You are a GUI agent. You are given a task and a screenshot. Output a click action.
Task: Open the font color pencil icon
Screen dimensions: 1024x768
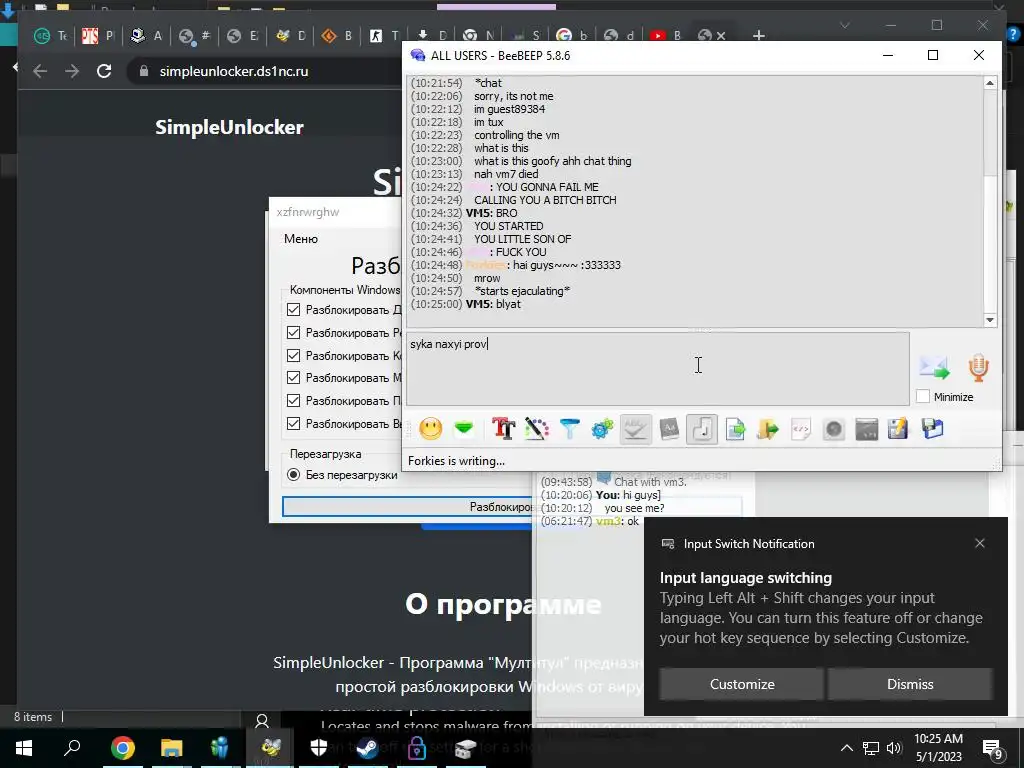pyautogui.click(x=536, y=429)
